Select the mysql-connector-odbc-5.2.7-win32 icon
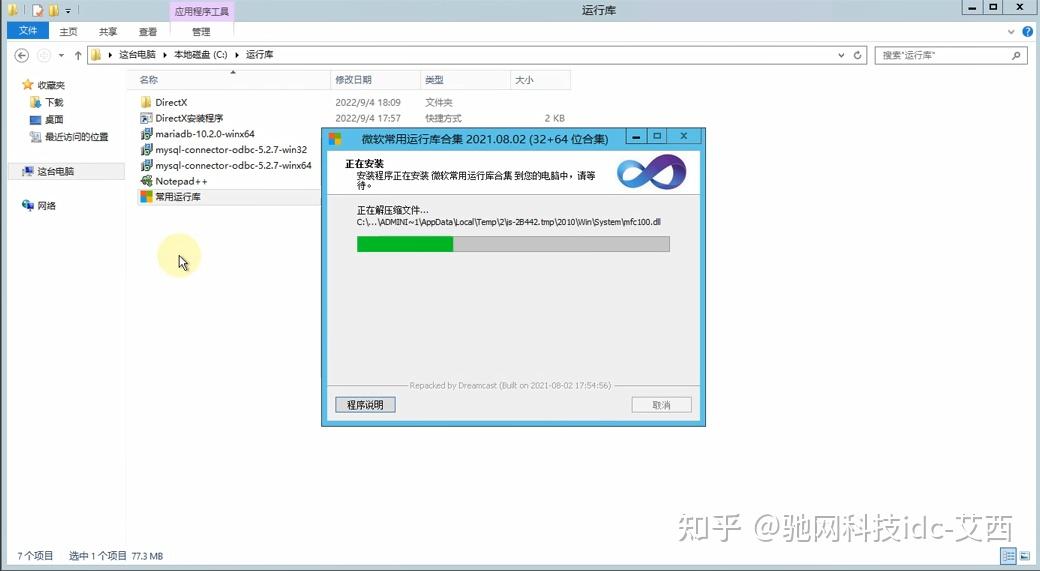1040x571 pixels. click(147, 150)
